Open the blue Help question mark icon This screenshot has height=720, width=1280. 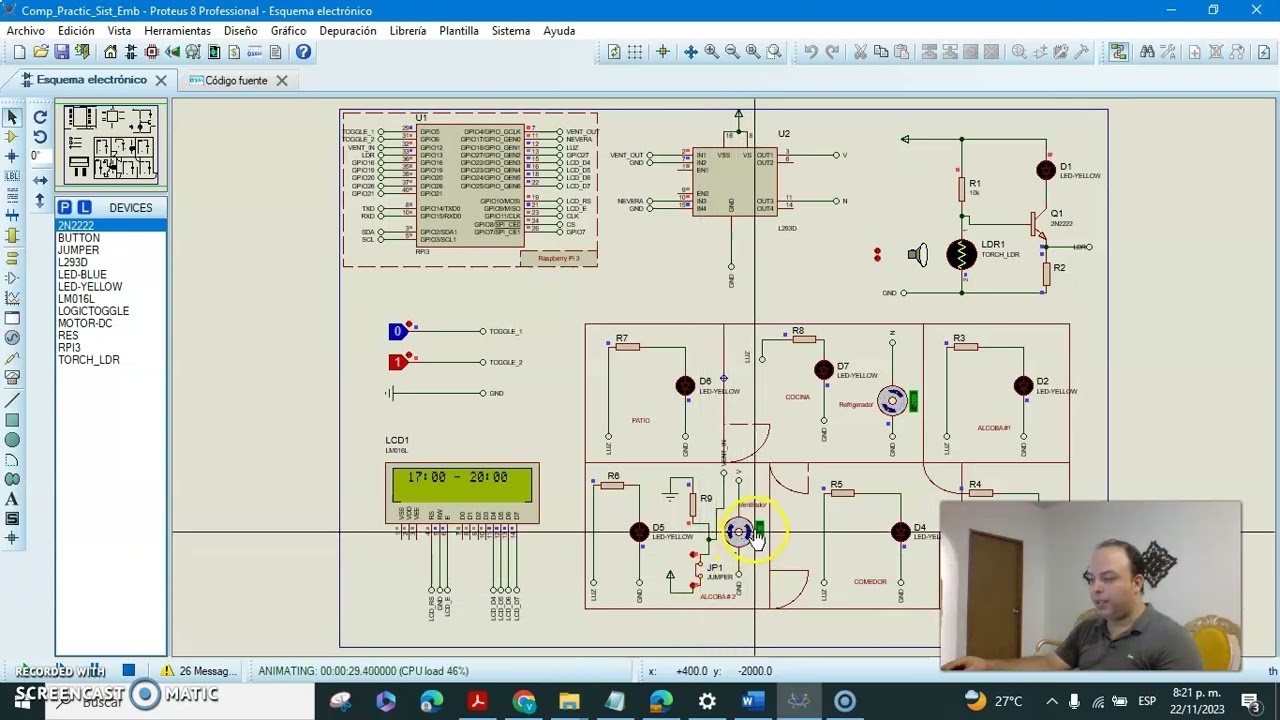(303, 52)
